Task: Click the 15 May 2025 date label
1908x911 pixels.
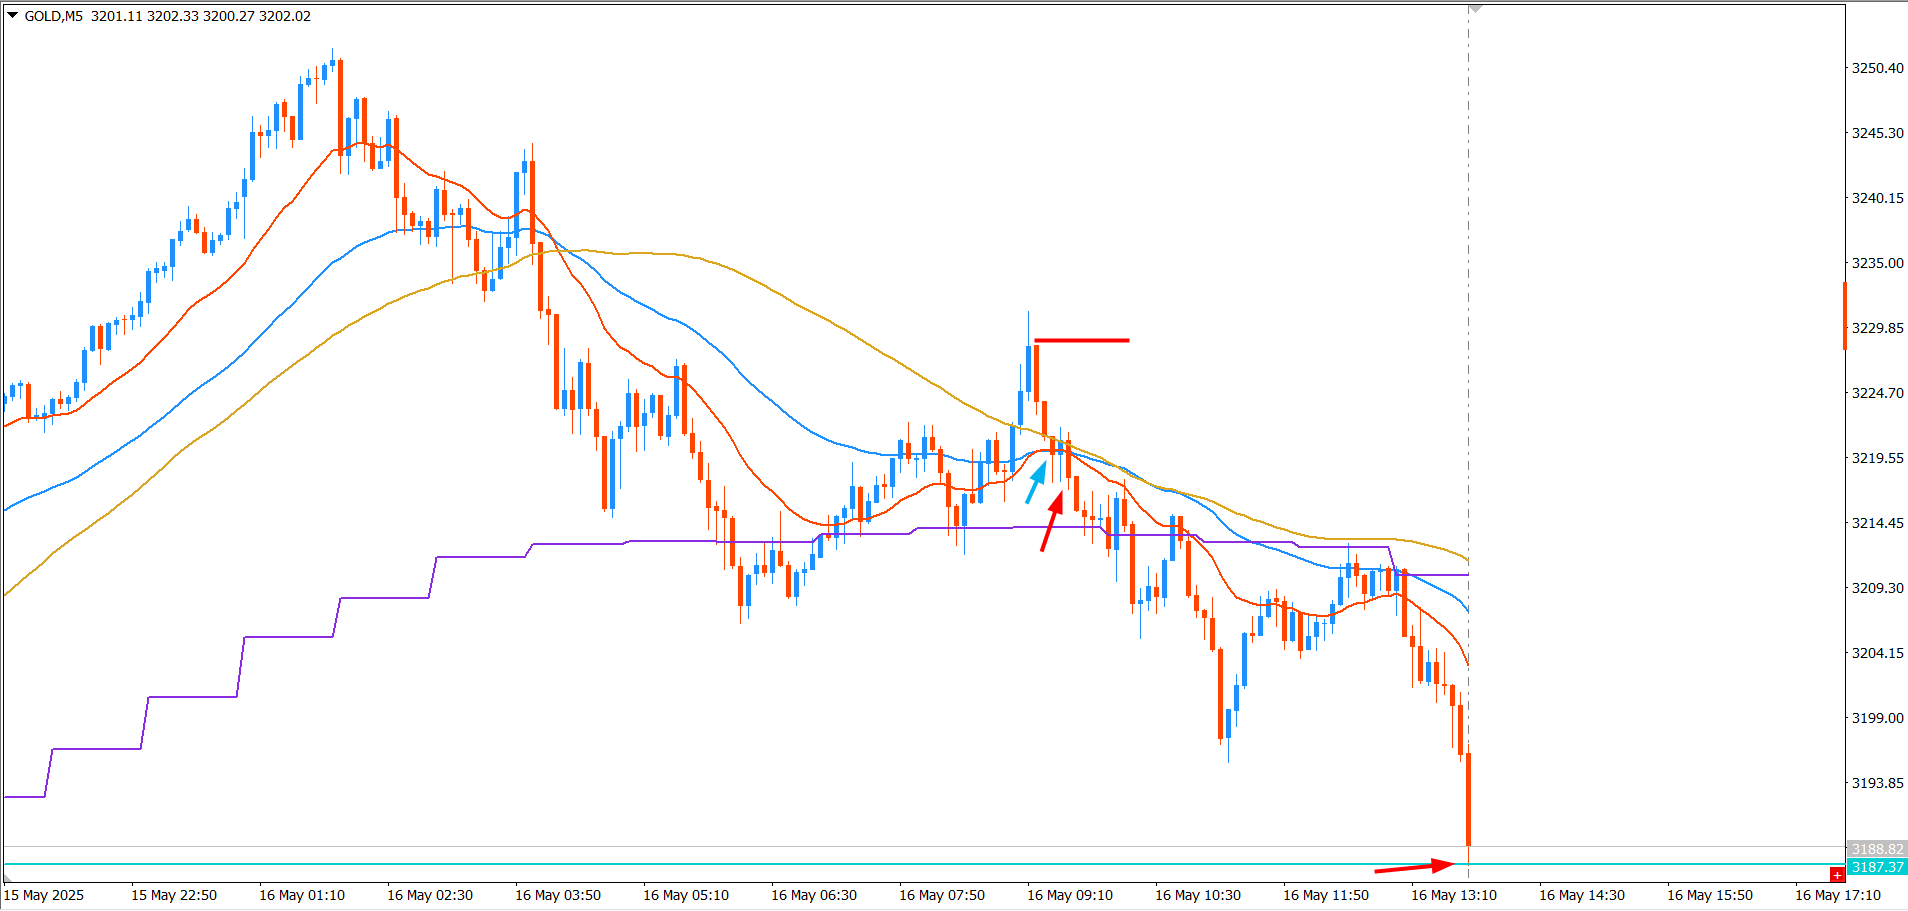Action: coord(44,895)
